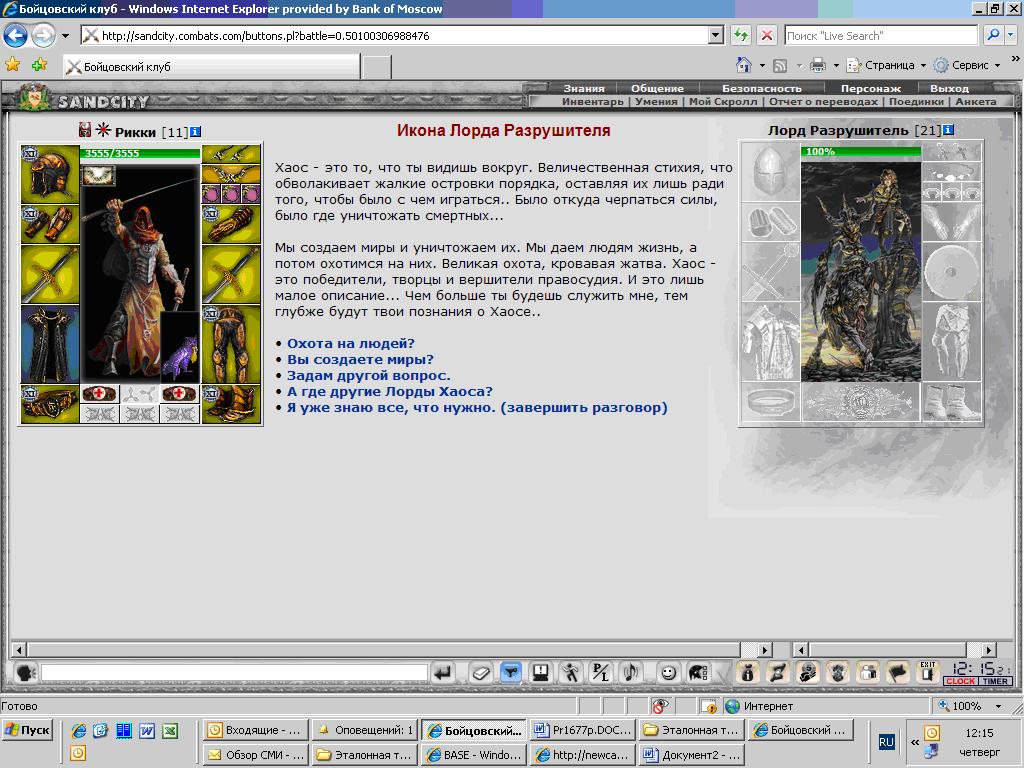Open the Безопасность menu
This screenshot has width=1024, height=768.
pos(761,88)
